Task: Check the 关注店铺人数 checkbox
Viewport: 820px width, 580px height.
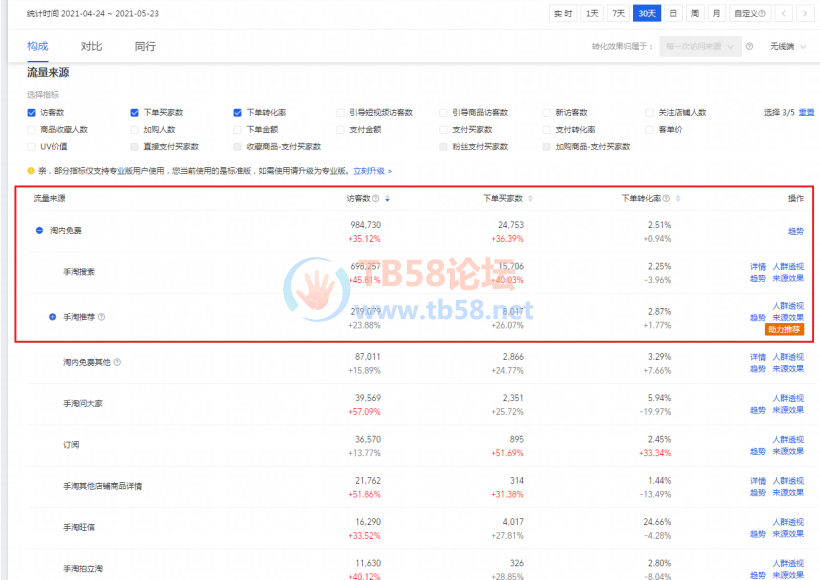Action: [x=650, y=112]
